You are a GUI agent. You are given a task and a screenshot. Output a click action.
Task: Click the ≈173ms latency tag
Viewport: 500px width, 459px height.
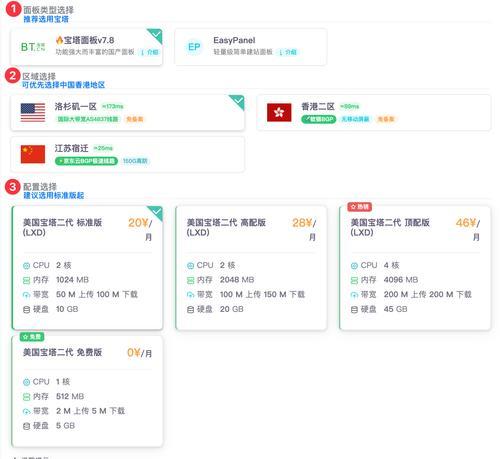(x=113, y=106)
